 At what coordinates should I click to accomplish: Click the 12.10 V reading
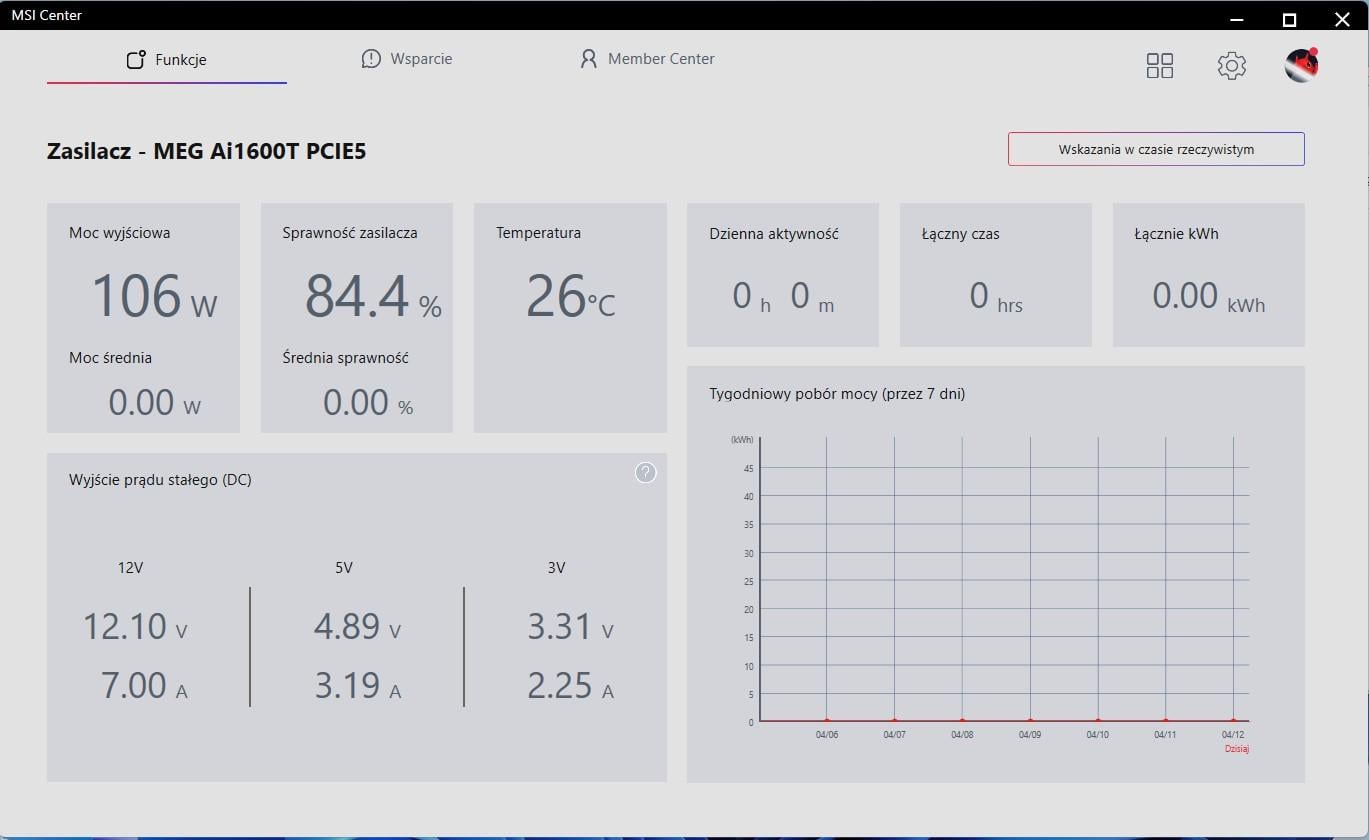click(135, 627)
